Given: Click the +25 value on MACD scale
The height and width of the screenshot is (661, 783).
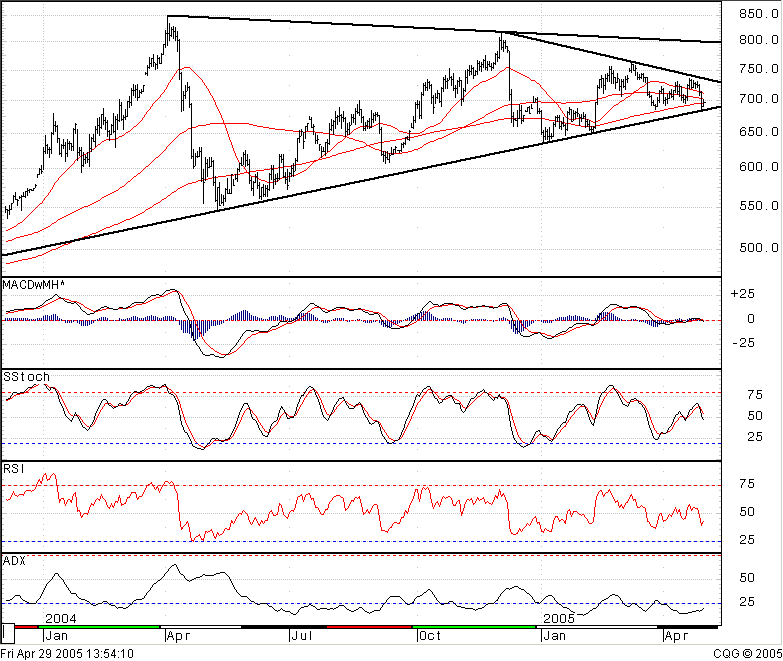Looking at the screenshot, I should (743, 294).
